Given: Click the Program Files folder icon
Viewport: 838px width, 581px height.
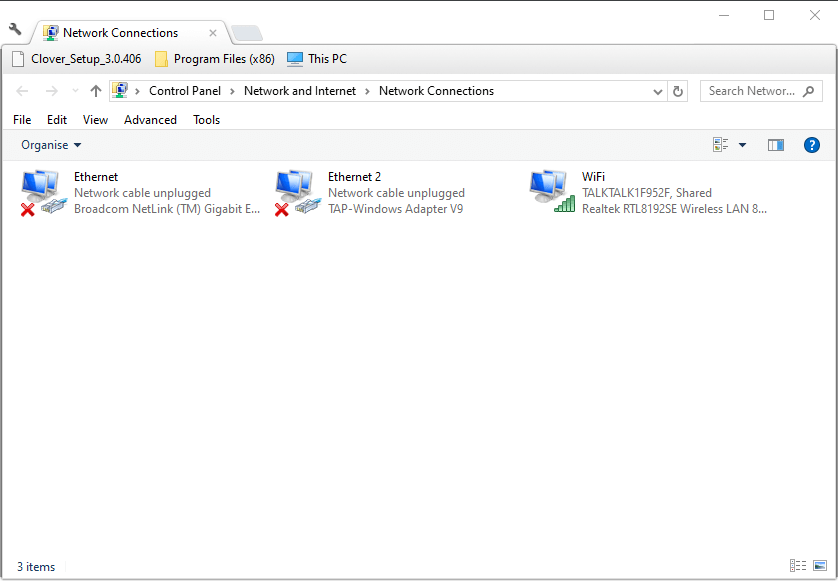Looking at the screenshot, I should point(161,59).
